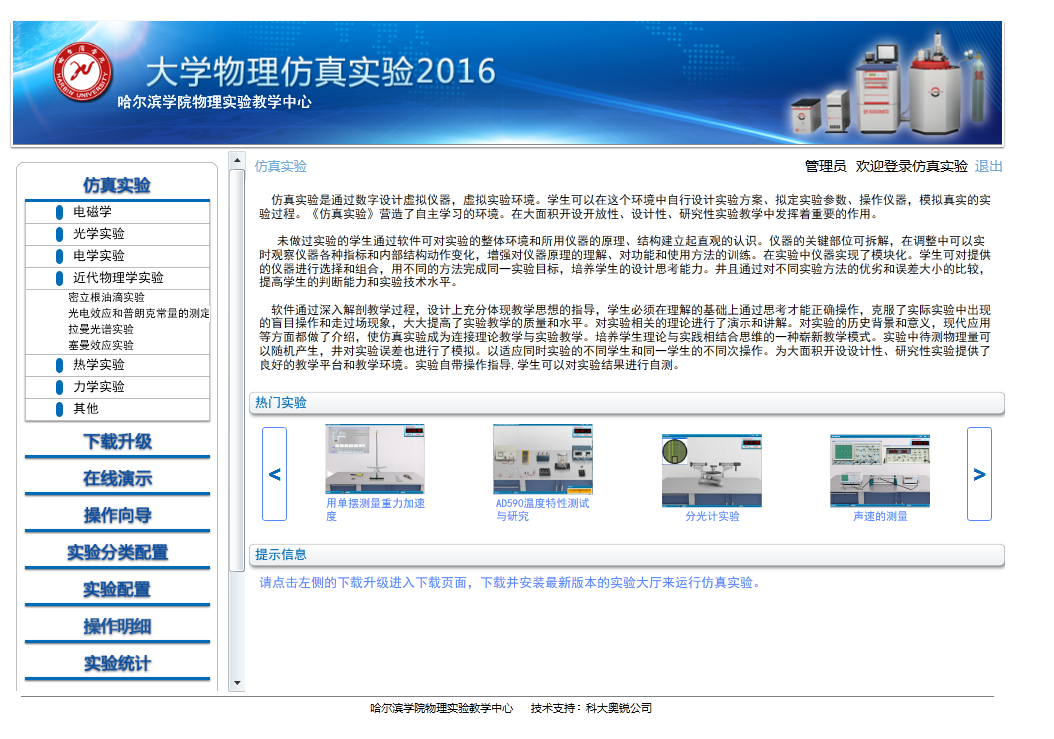Show next hot experiments with the > arrow
Screen dimensions: 1054x739
click(979, 474)
